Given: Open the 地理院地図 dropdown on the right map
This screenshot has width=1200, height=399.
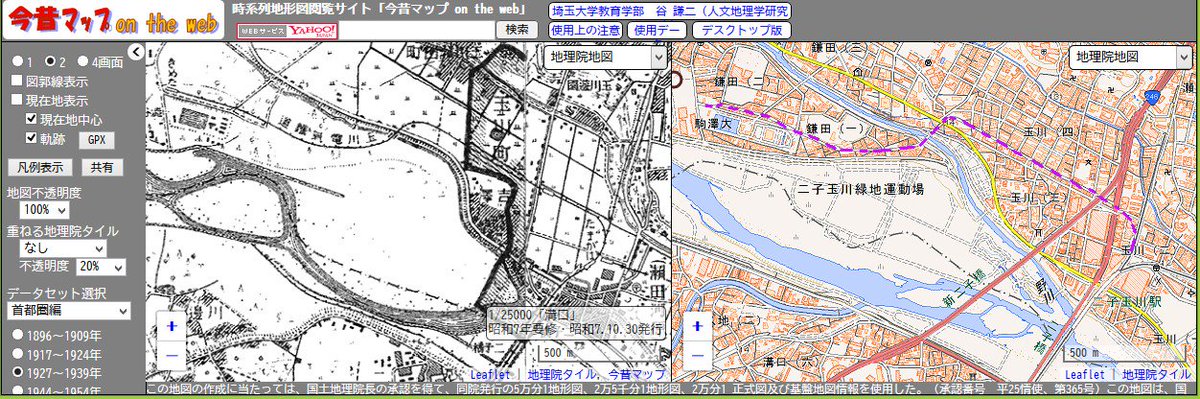Looking at the screenshot, I should coord(1128,57).
